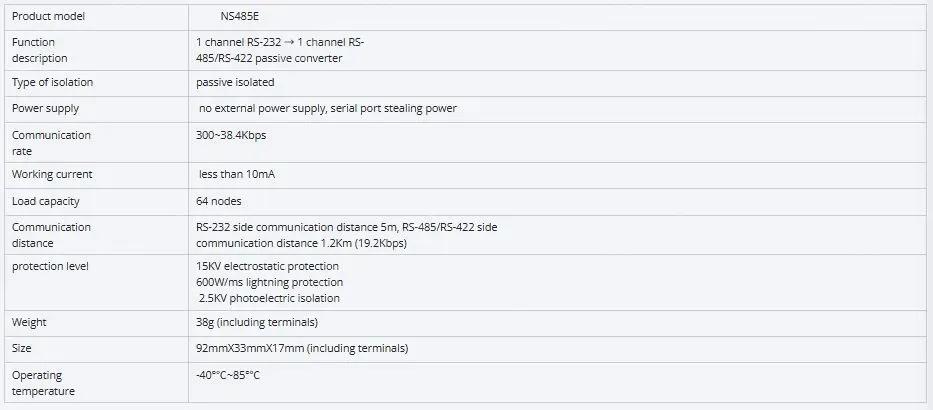Select the NS485E model value
Screen dimensions: 933x410
pyautogui.click(x=239, y=17)
